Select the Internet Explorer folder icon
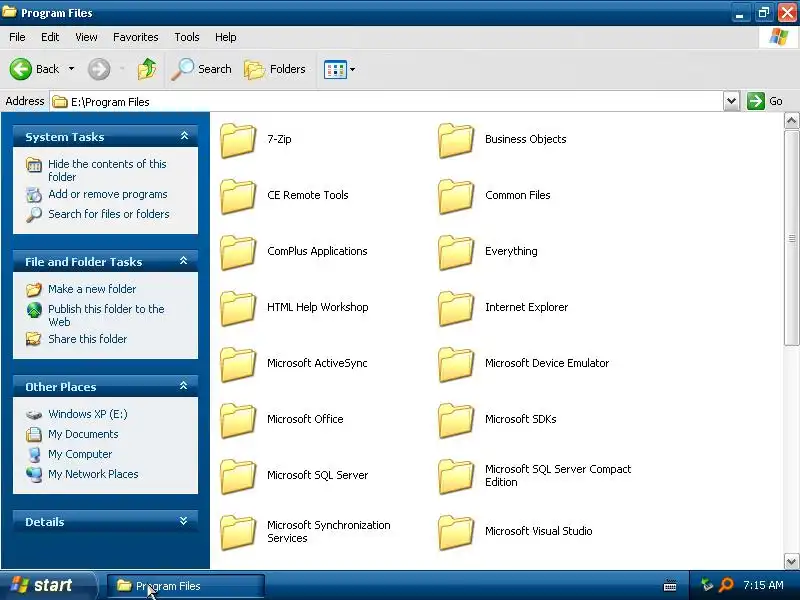 456,308
